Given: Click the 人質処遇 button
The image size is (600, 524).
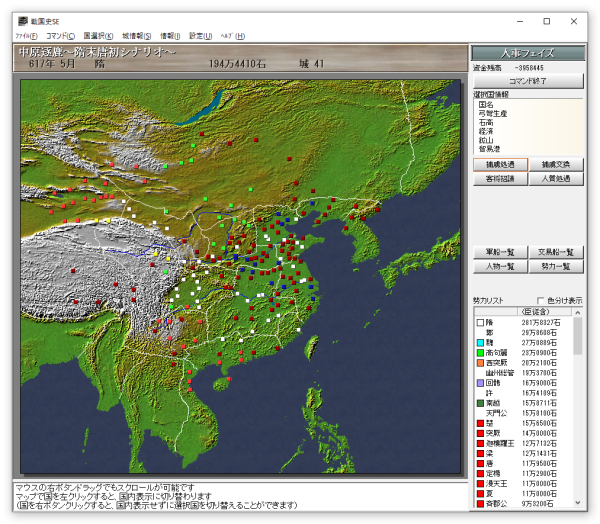Looking at the screenshot, I should (555, 178).
